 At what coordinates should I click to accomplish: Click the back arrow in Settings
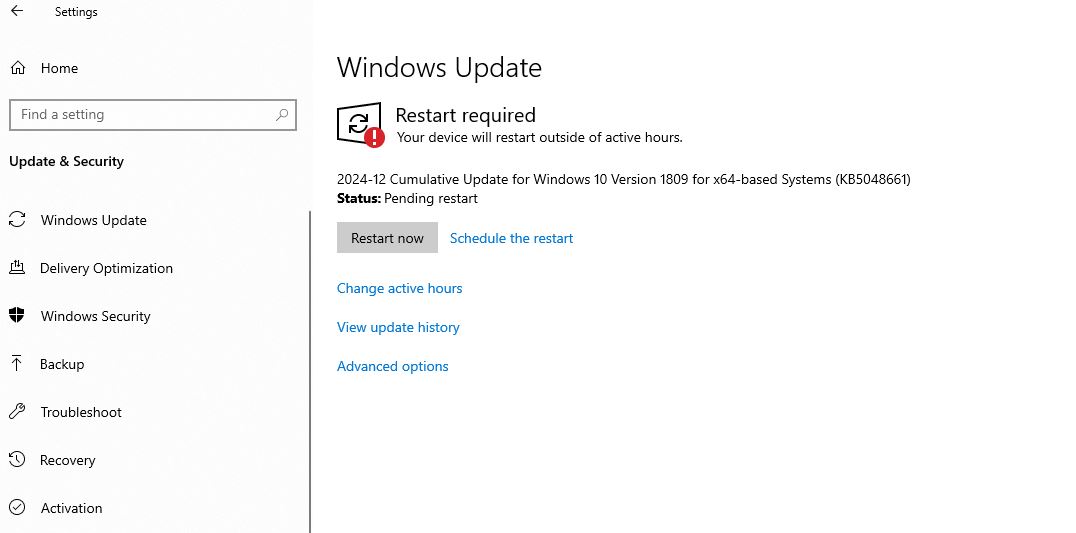pyautogui.click(x=17, y=12)
